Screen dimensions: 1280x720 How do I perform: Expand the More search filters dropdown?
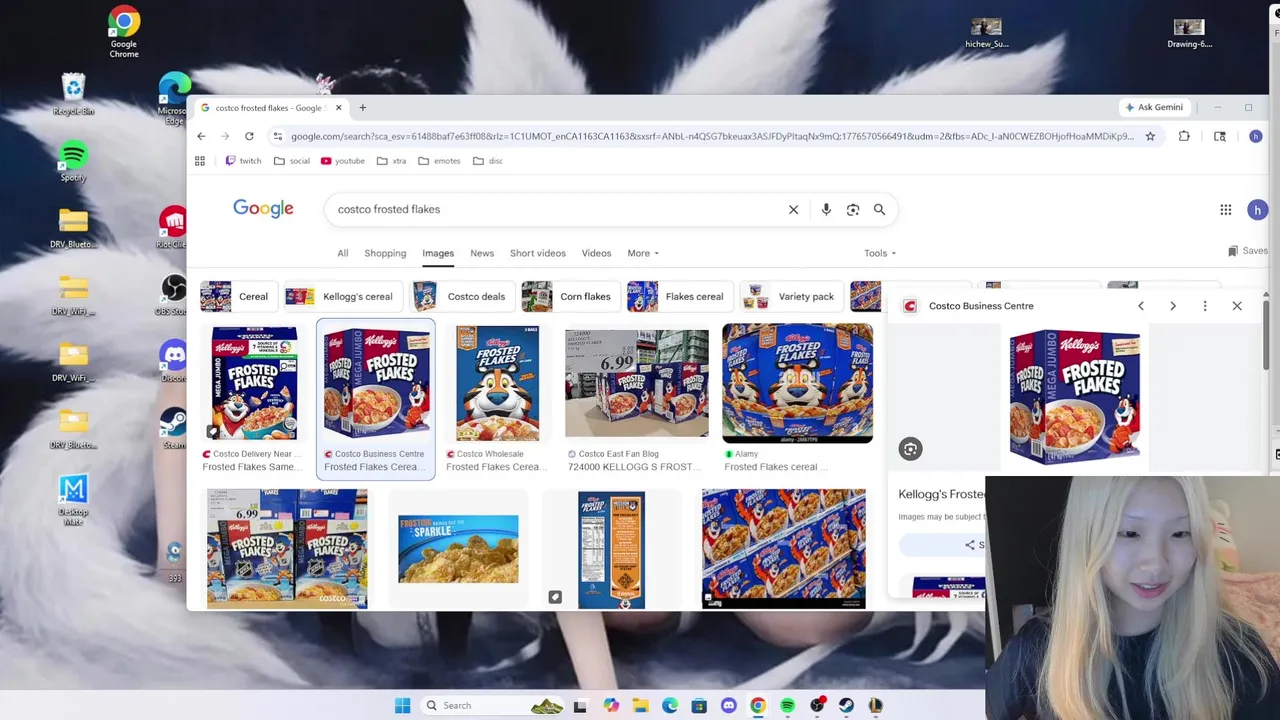tap(643, 253)
